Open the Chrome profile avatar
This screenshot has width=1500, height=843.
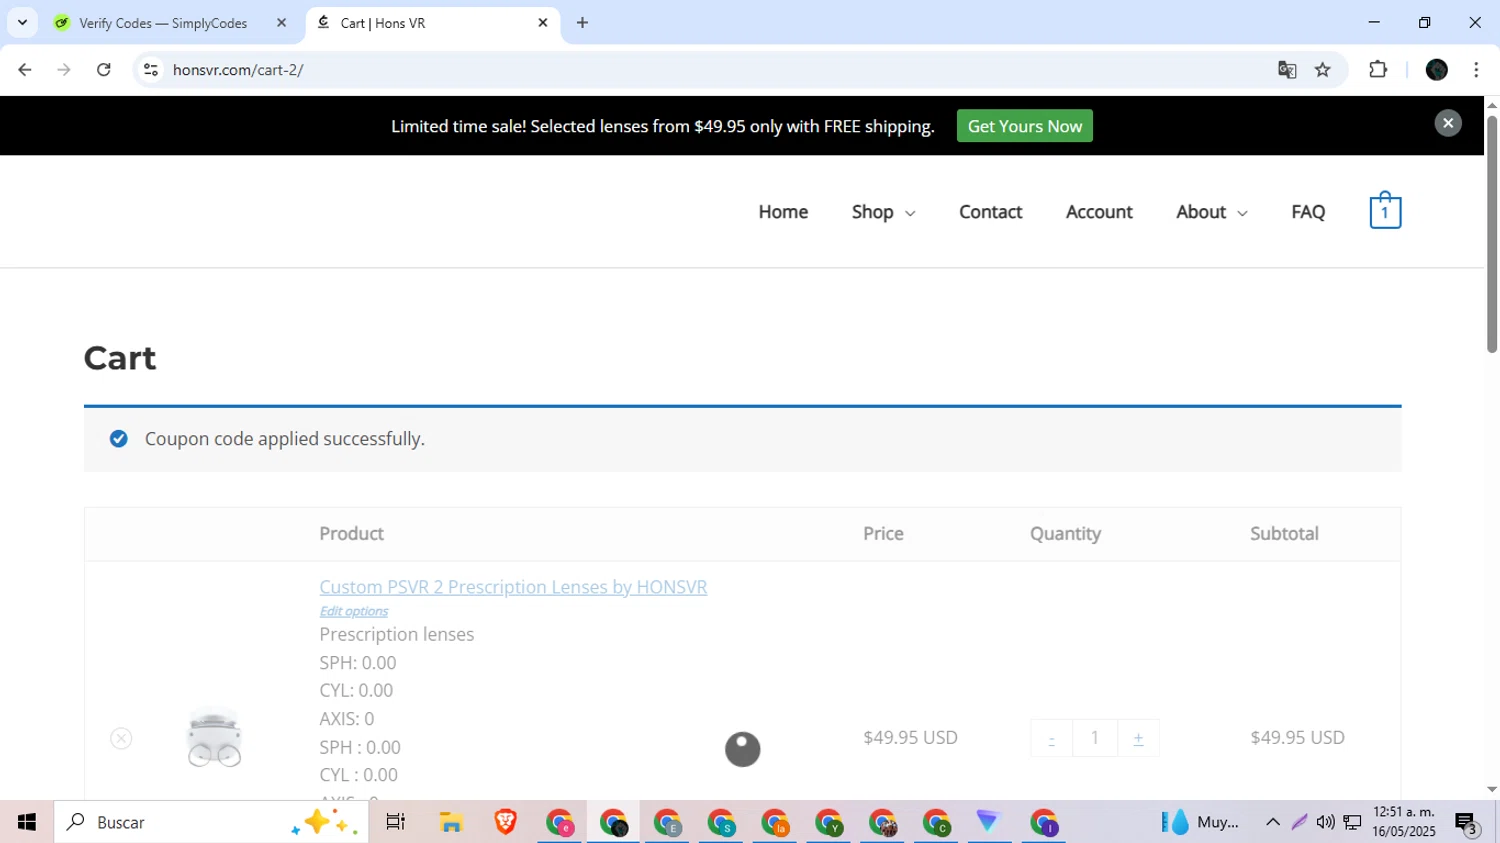tap(1437, 70)
